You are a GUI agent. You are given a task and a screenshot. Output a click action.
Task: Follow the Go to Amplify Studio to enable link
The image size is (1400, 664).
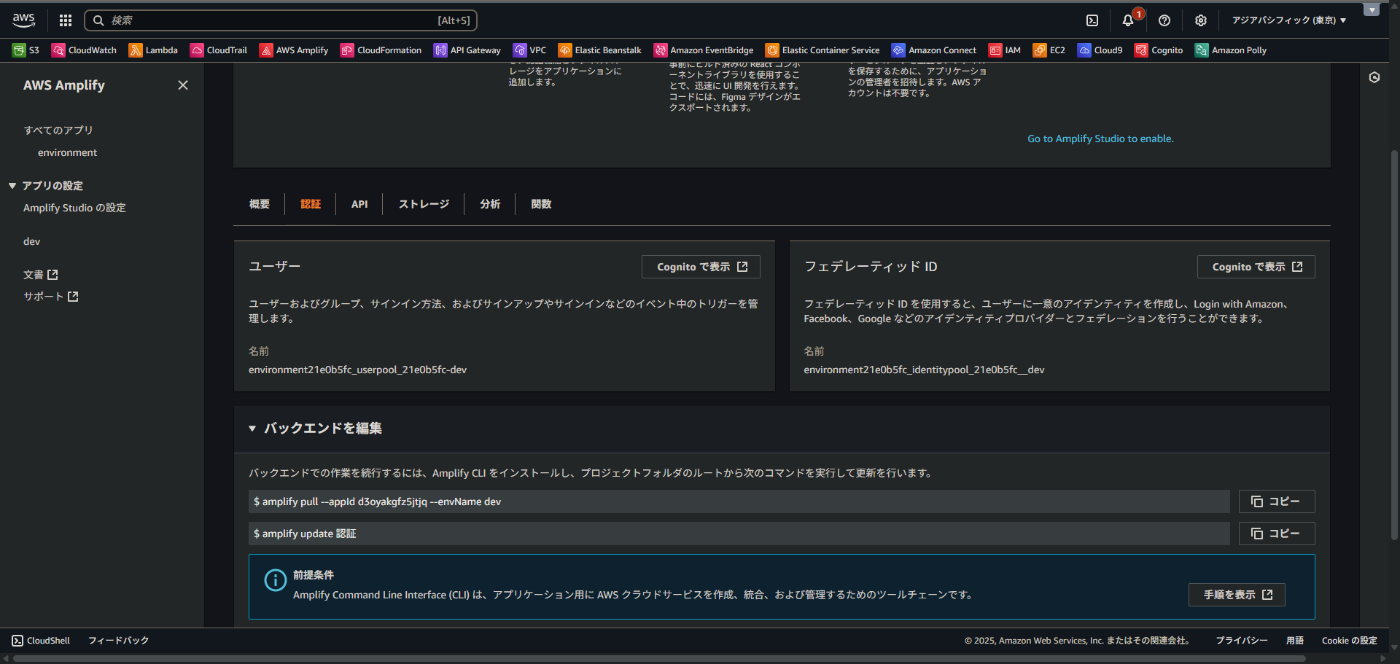(1100, 139)
